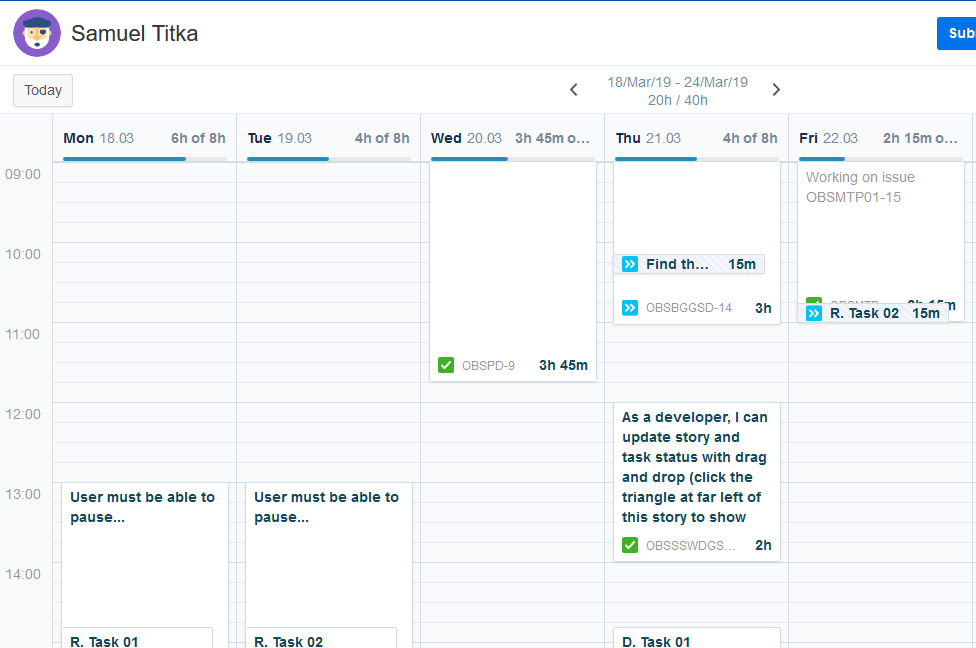Click green check icon next to OBSSSWDGS...
The height and width of the screenshot is (648, 976).
[630, 545]
